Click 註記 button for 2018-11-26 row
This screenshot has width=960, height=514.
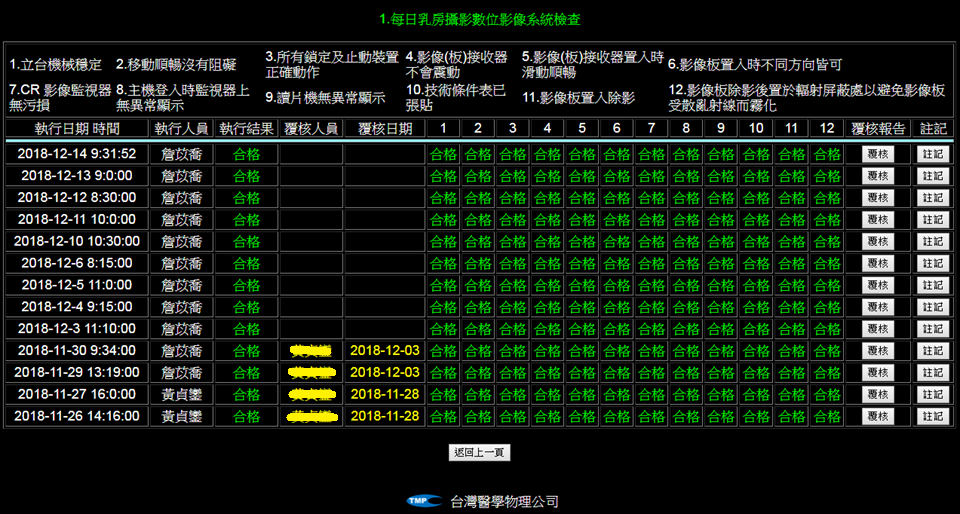click(x=931, y=417)
